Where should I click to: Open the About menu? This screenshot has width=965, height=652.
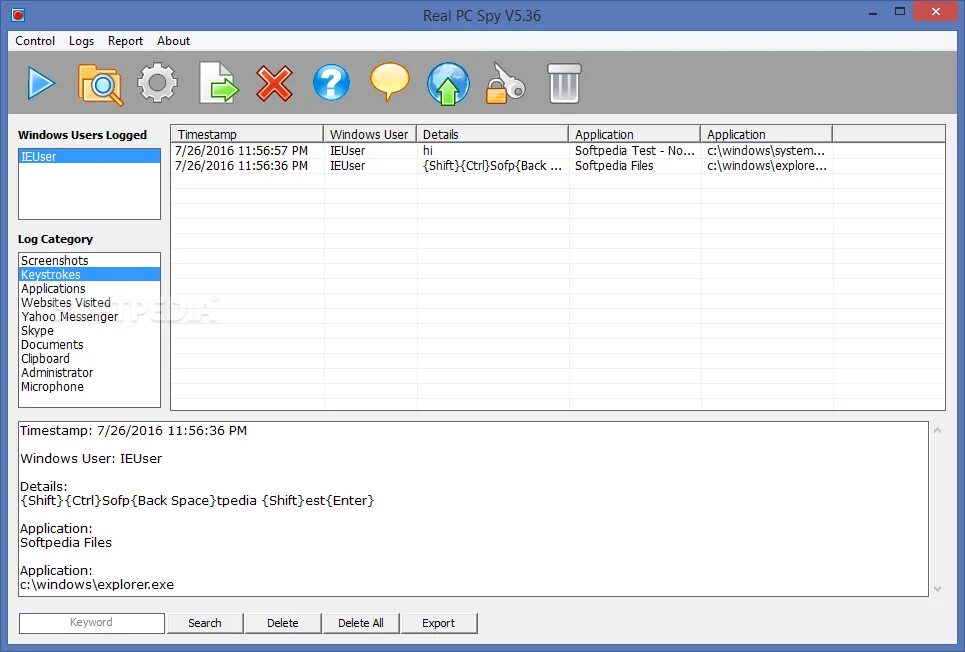click(x=174, y=41)
